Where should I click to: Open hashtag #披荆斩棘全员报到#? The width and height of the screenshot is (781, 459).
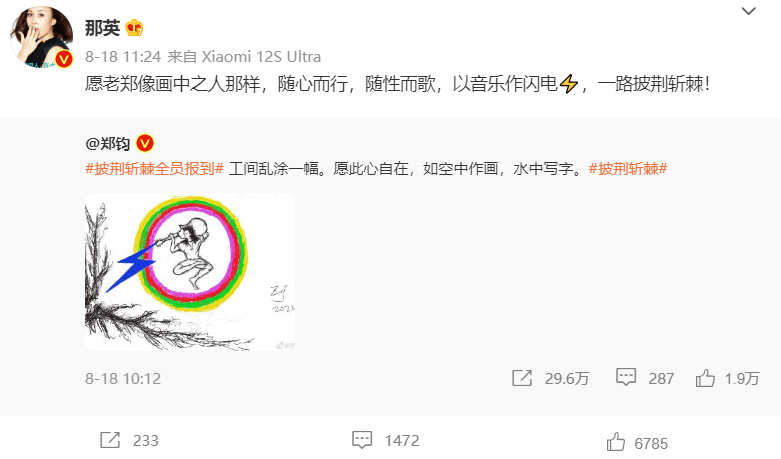point(154,169)
